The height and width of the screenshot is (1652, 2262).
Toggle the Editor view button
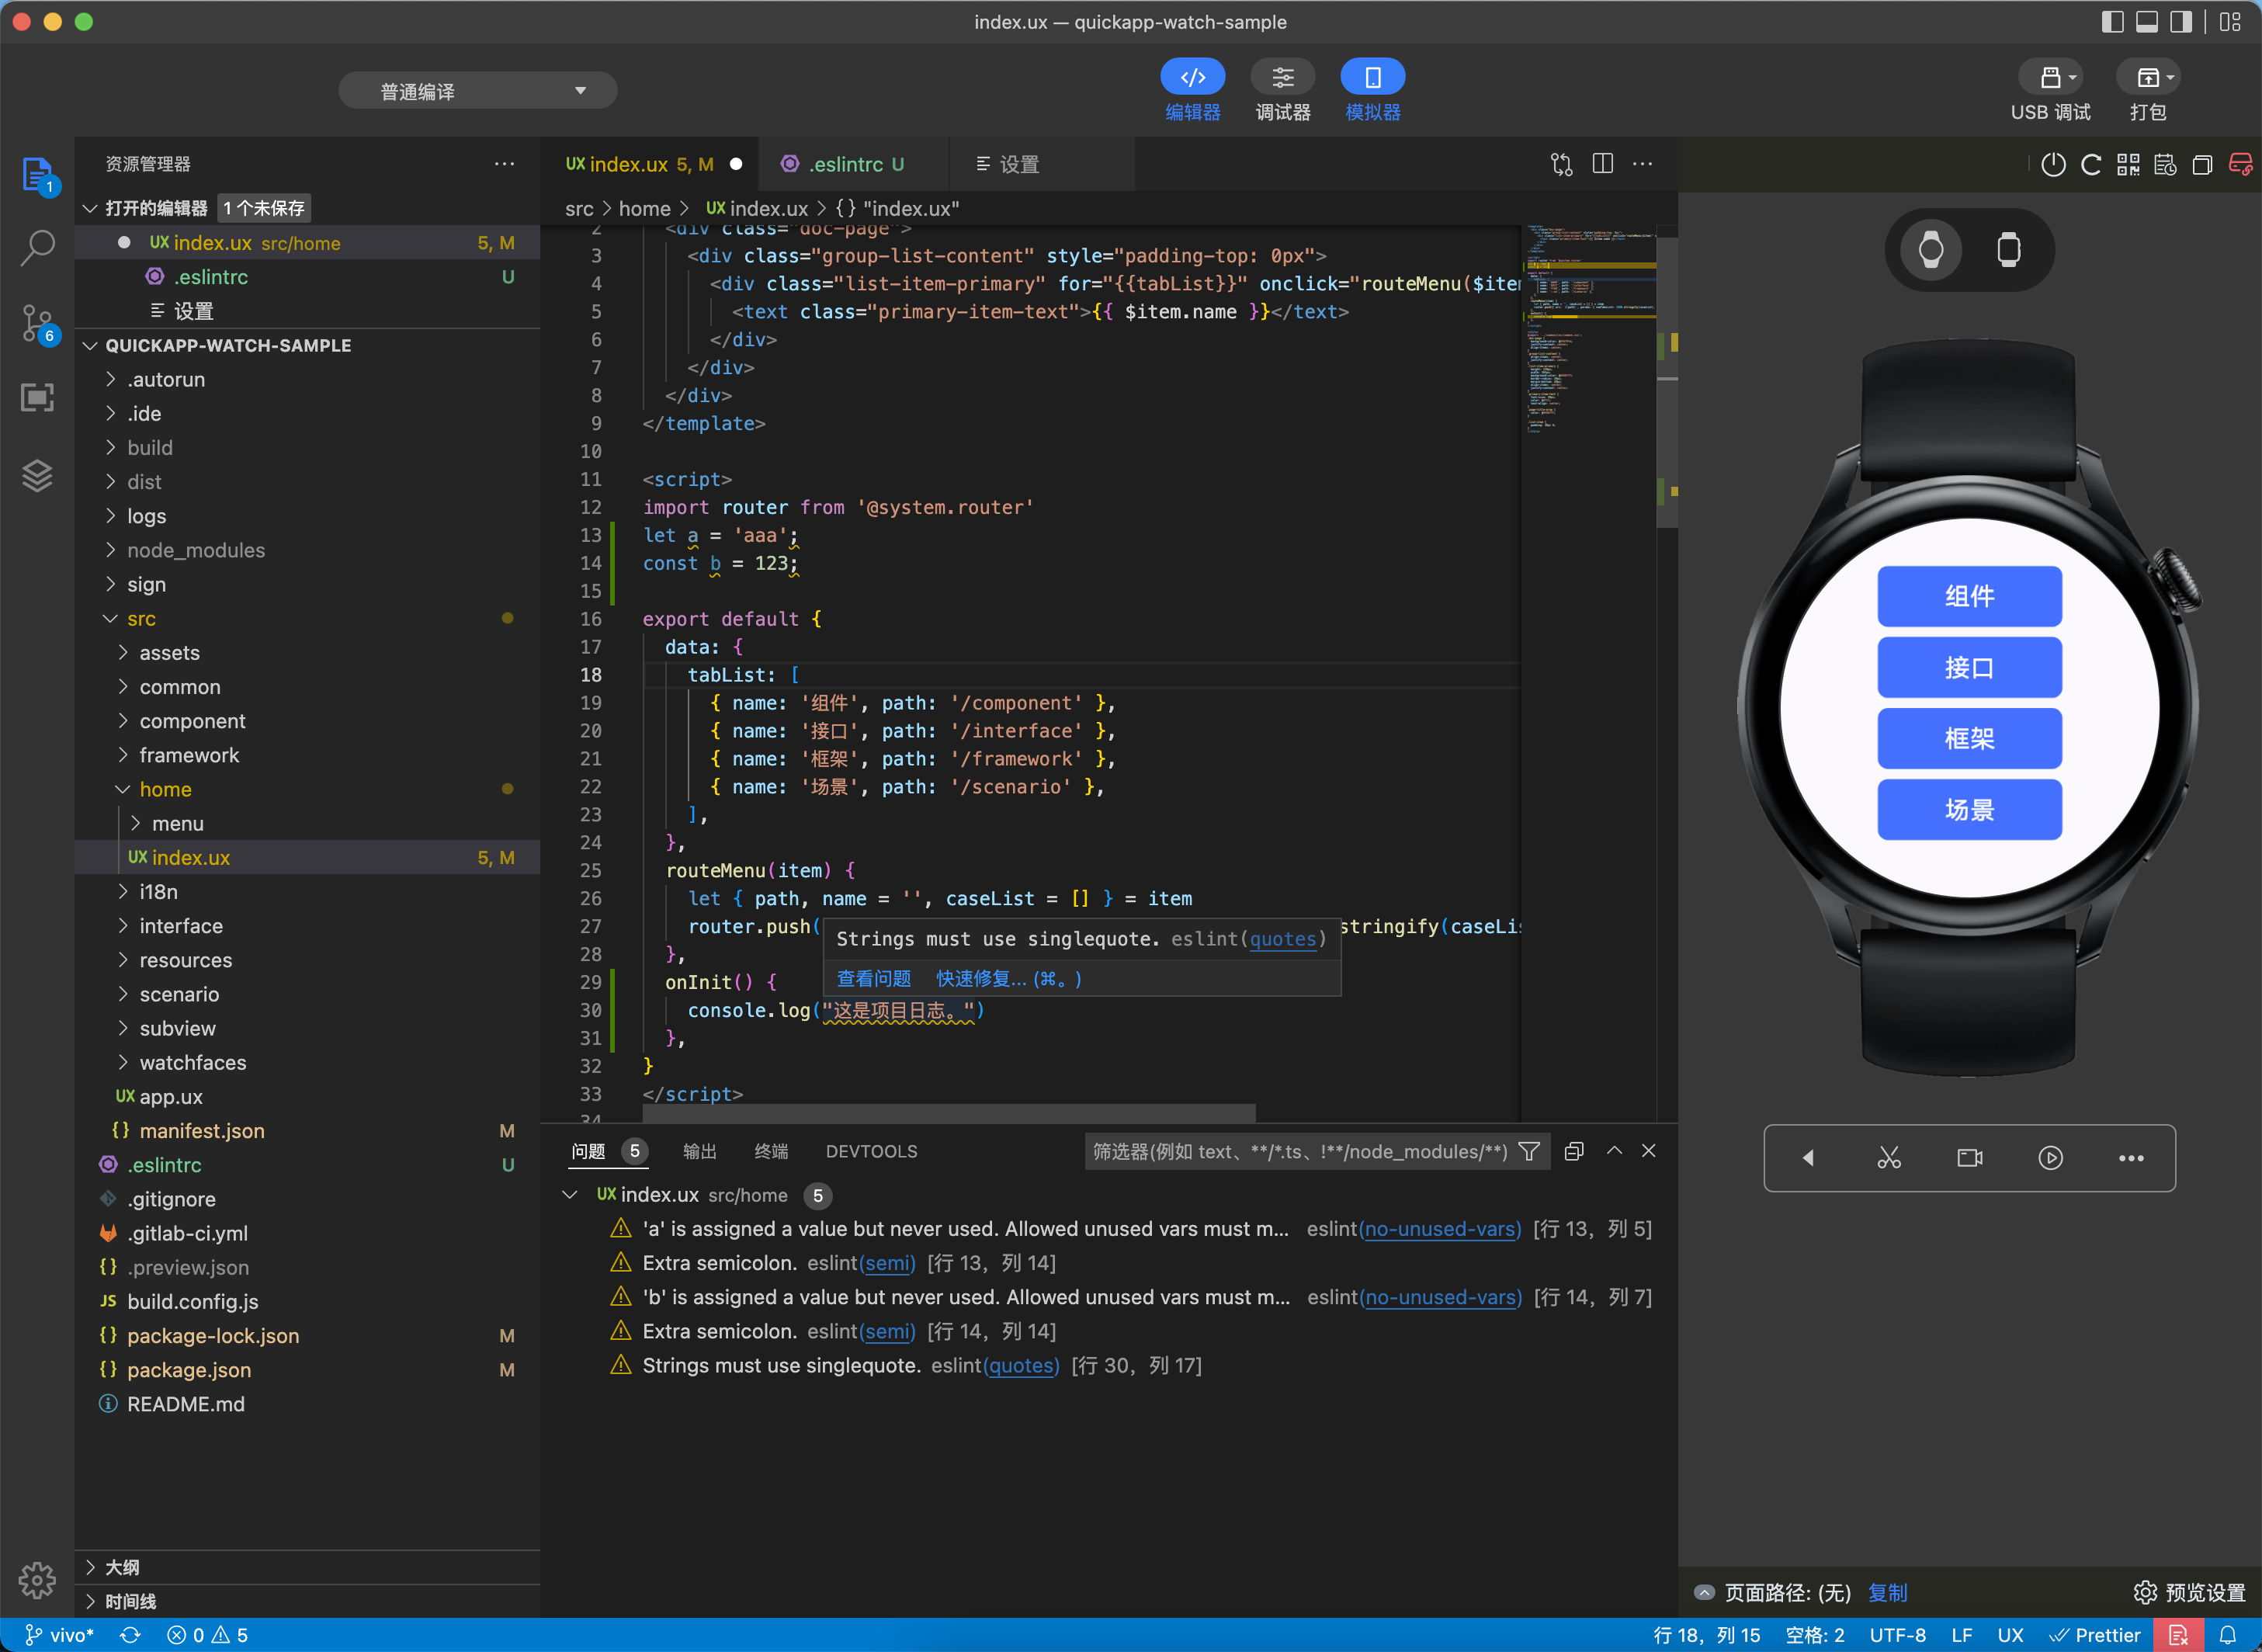pyautogui.click(x=1192, y=91)
